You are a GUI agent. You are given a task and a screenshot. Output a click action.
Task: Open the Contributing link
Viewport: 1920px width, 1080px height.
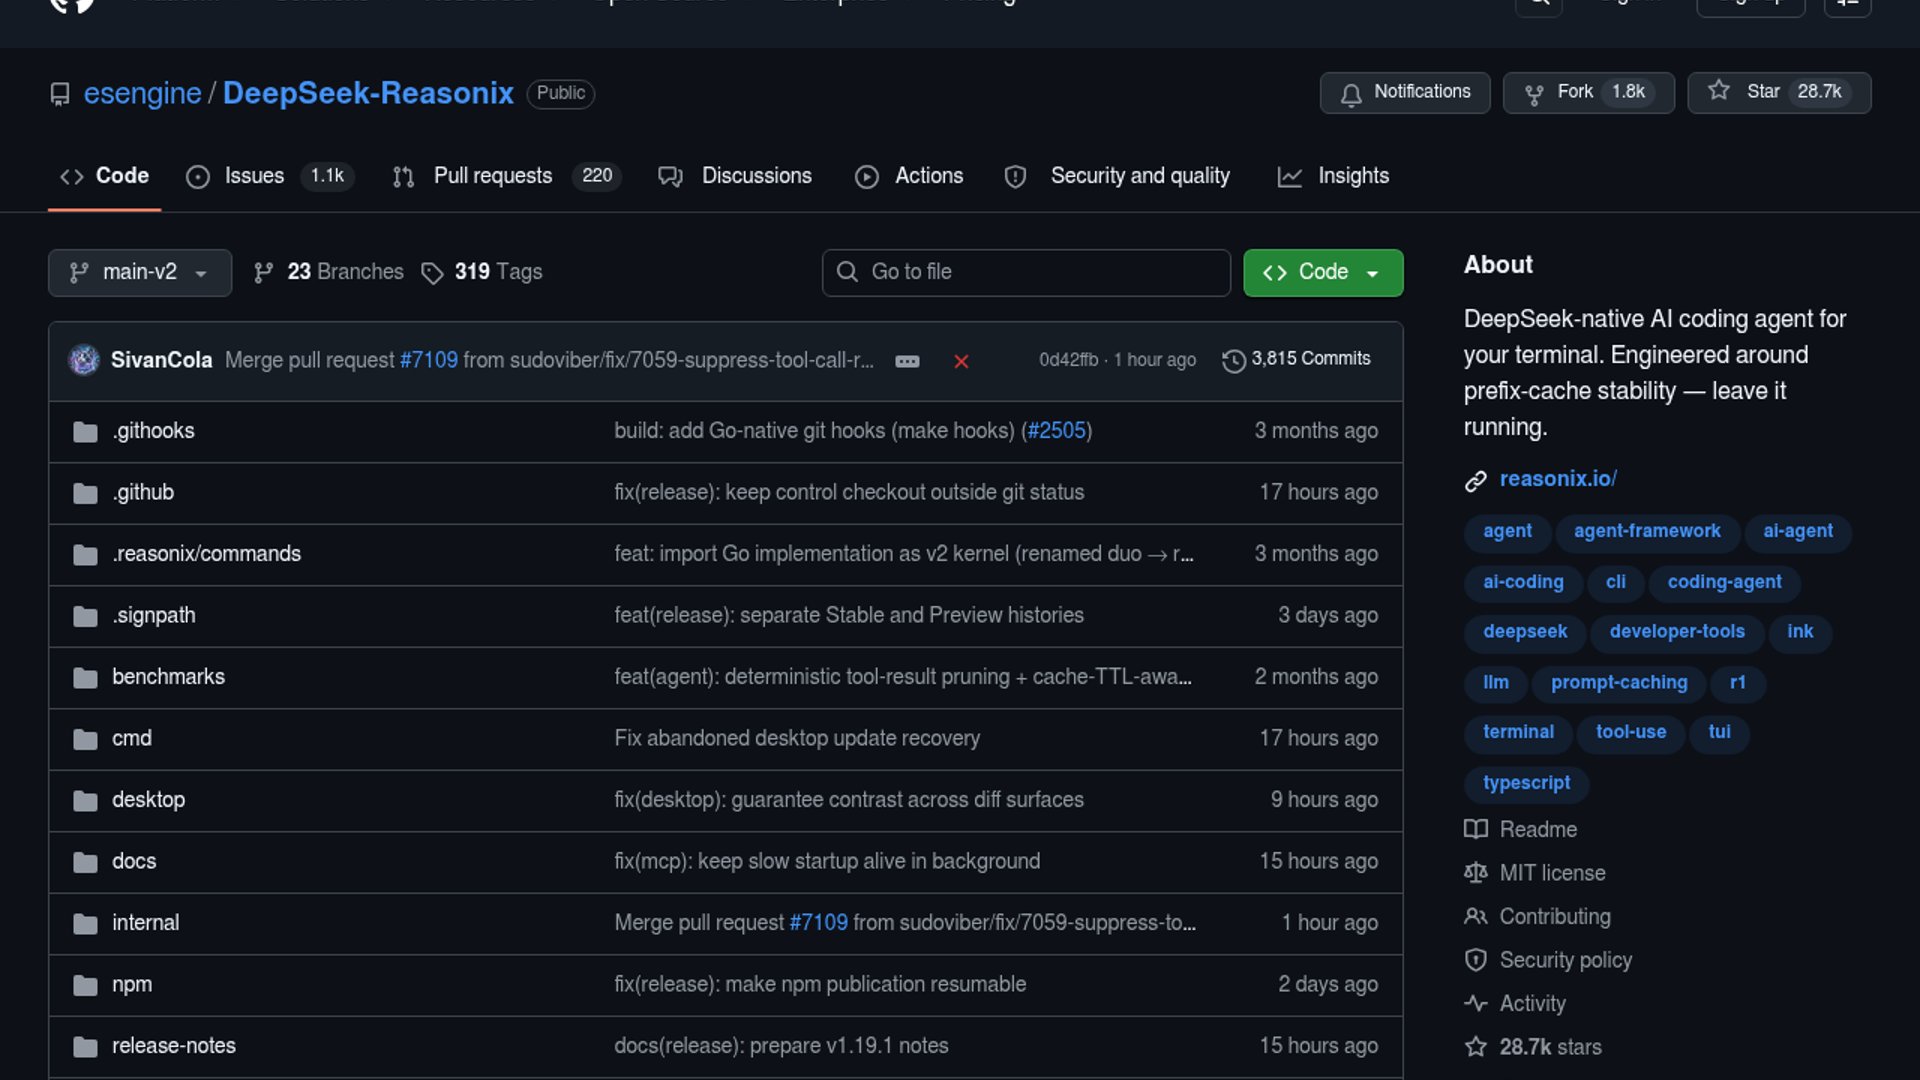pyautogui.click(x=1538, y=917)
